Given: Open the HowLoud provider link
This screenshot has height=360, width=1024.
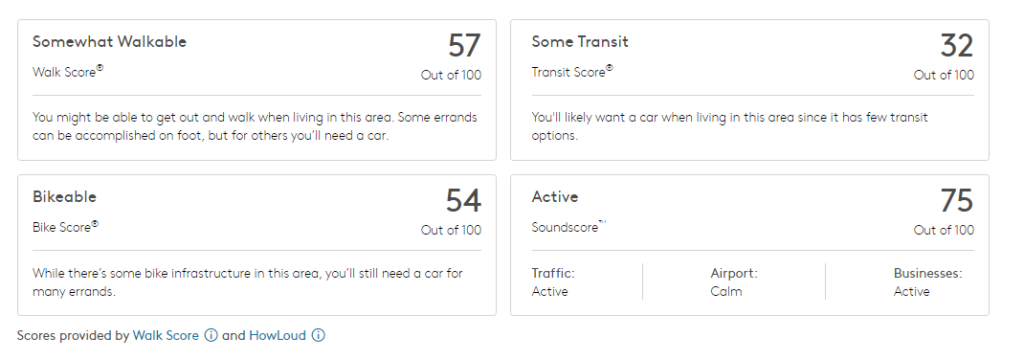Looking at the screenshot, I should pos(277,335).
